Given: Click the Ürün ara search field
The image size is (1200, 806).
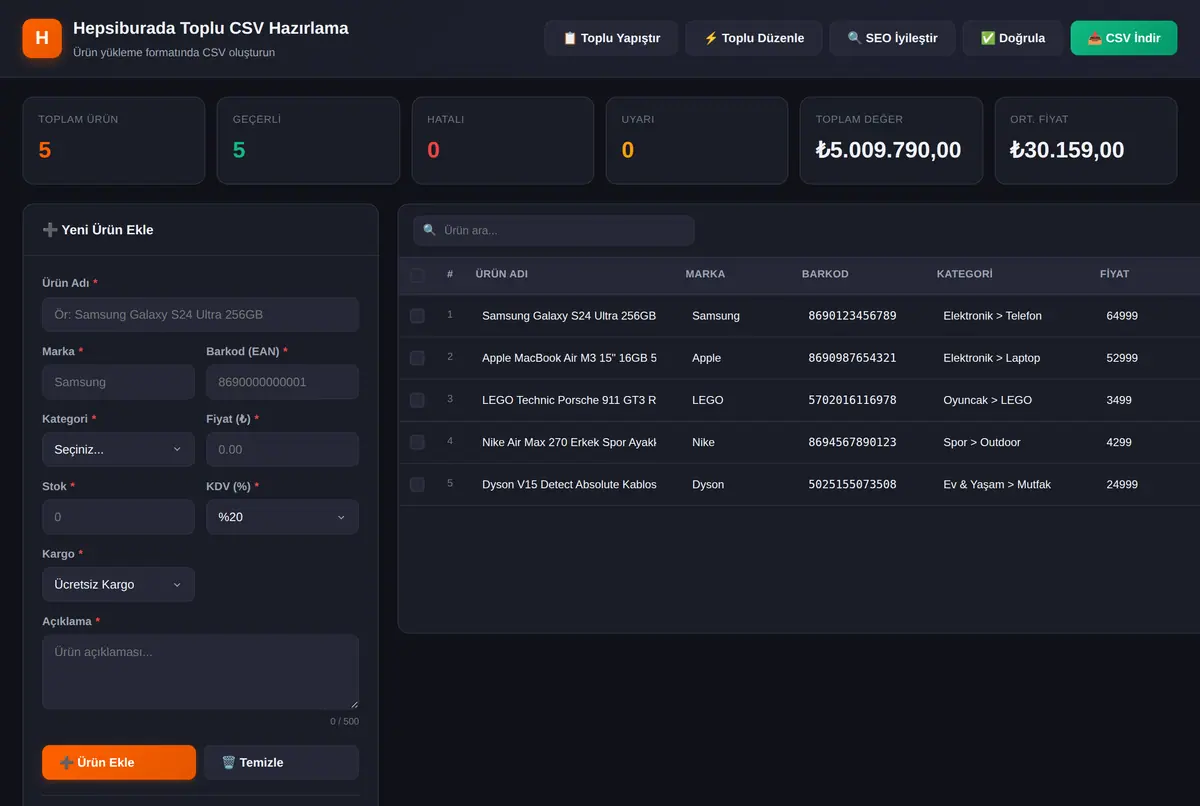Looking at the screenshot, I should tap(554, 230).
